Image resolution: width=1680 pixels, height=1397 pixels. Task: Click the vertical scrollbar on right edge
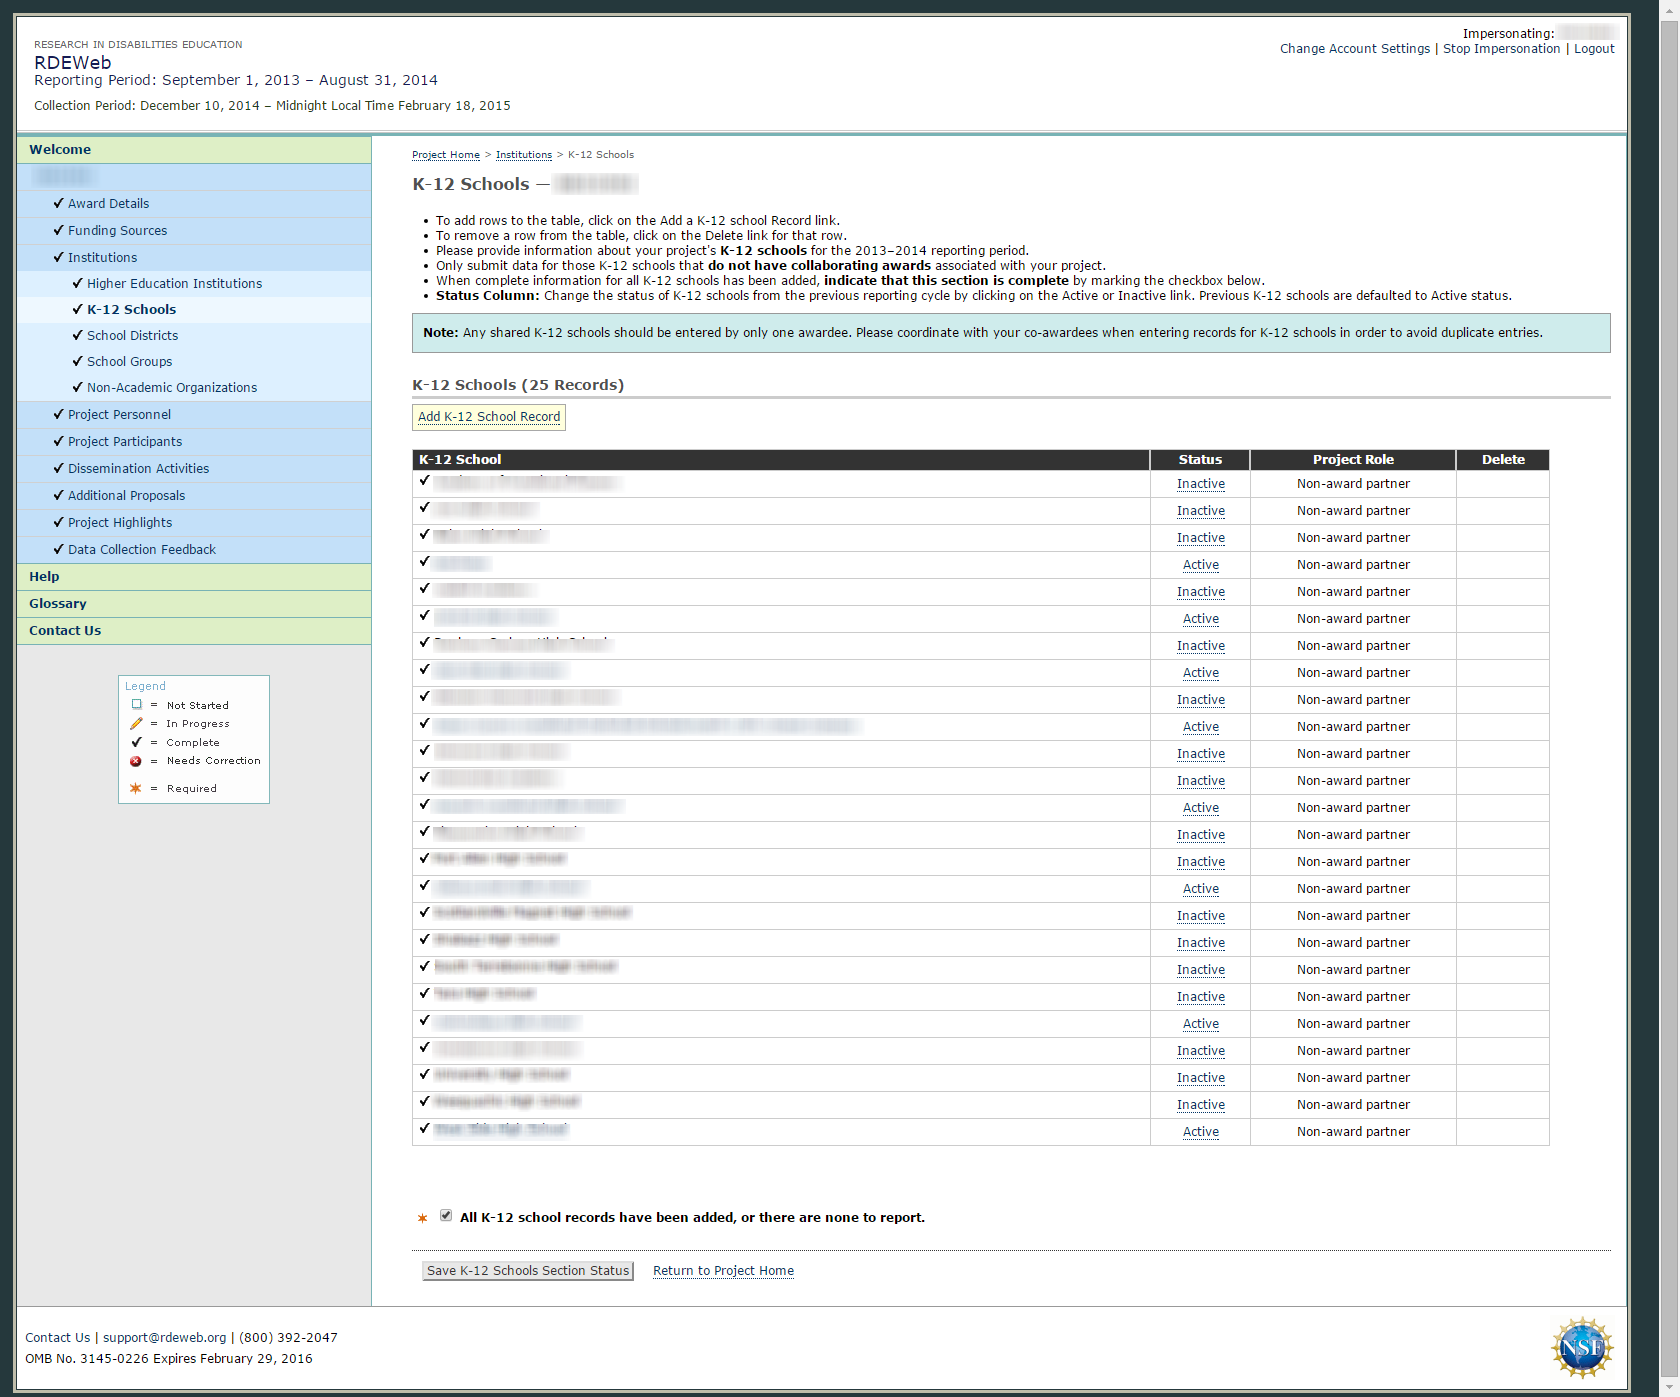(x=1668, y=700)
